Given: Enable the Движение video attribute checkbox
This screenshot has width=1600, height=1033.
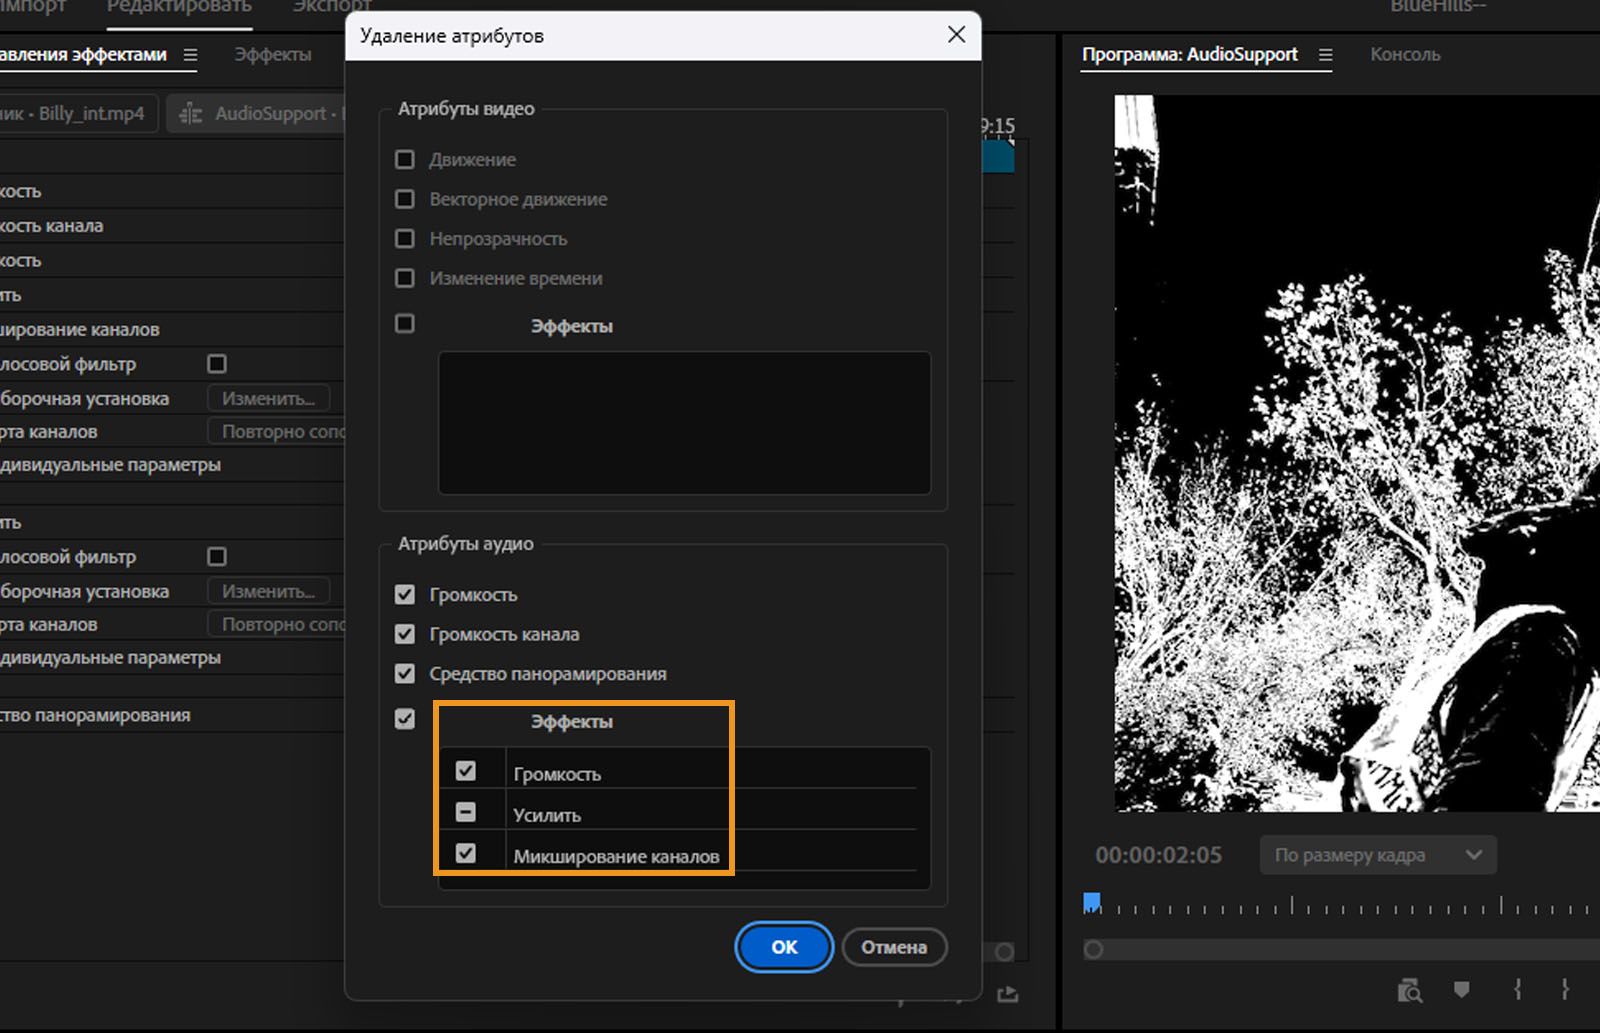Looking at the screenshot, I should point(405,160).
